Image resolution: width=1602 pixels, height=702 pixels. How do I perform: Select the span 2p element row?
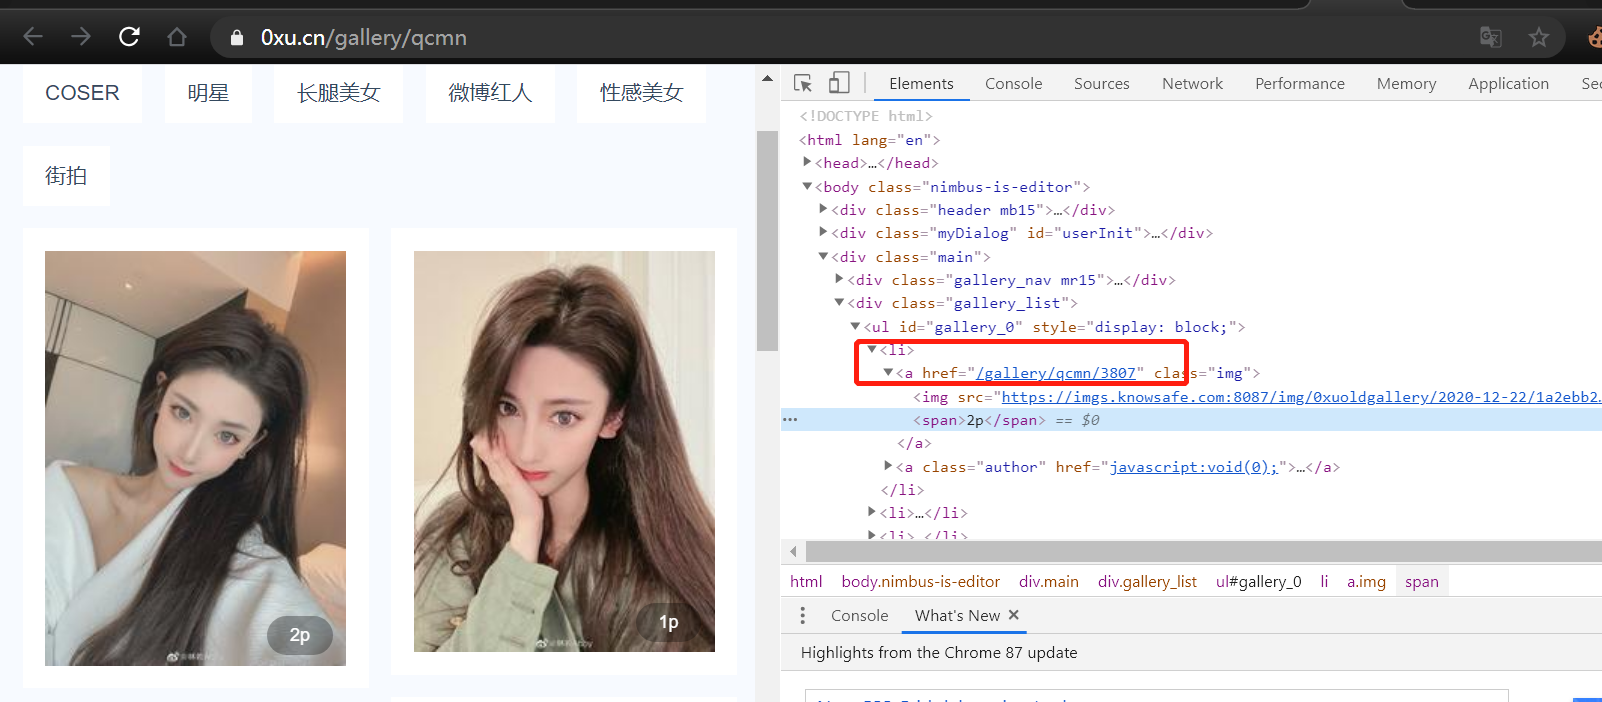tap(1191, 420)
